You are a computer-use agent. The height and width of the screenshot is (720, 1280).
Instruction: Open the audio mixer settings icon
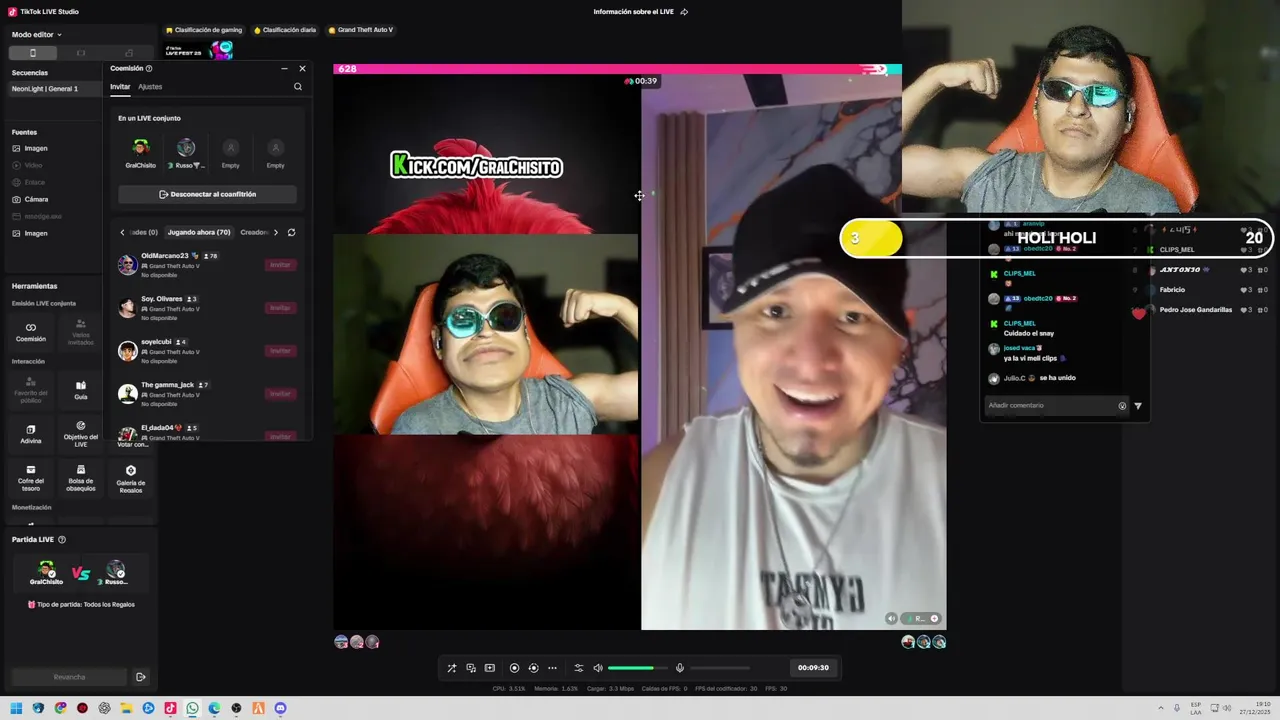578,668
